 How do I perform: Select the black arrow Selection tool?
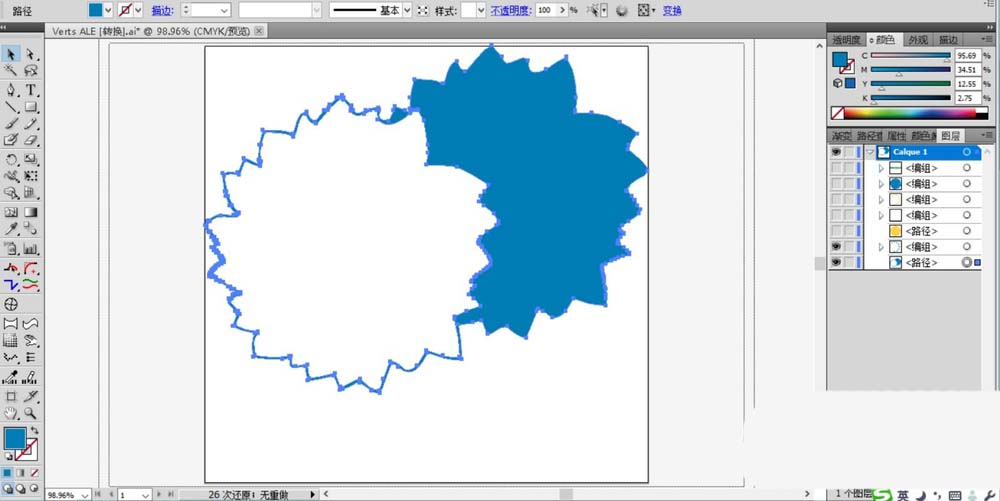click(x=11, y=54)
